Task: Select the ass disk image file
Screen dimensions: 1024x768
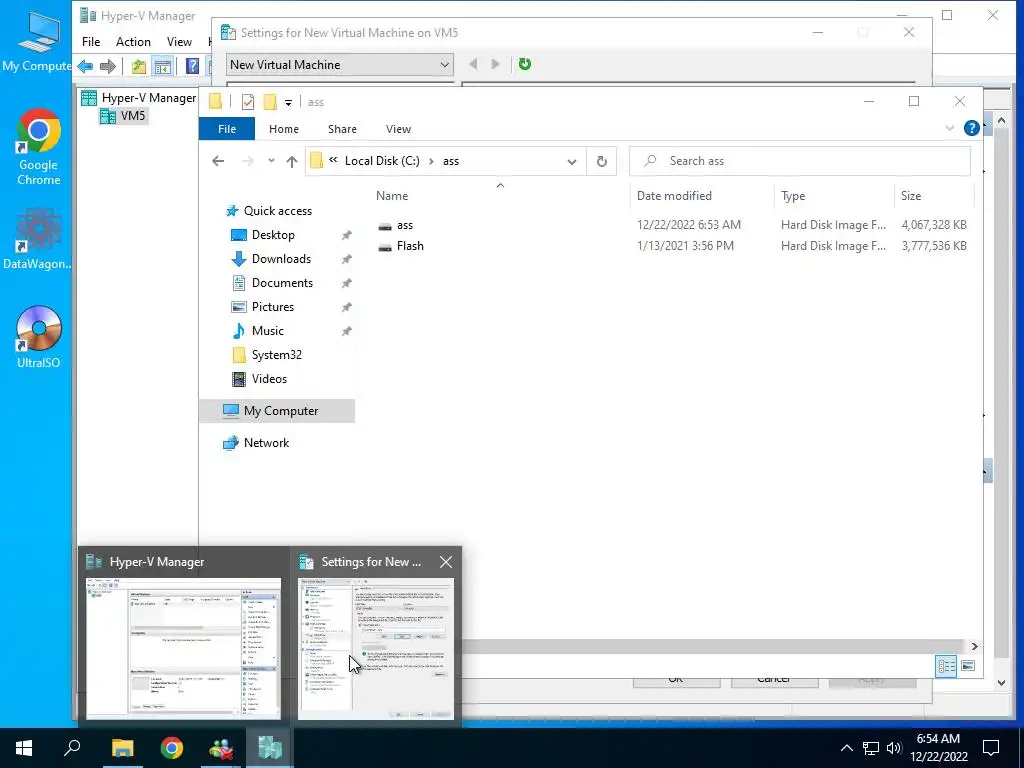Action: coord(405,225)
